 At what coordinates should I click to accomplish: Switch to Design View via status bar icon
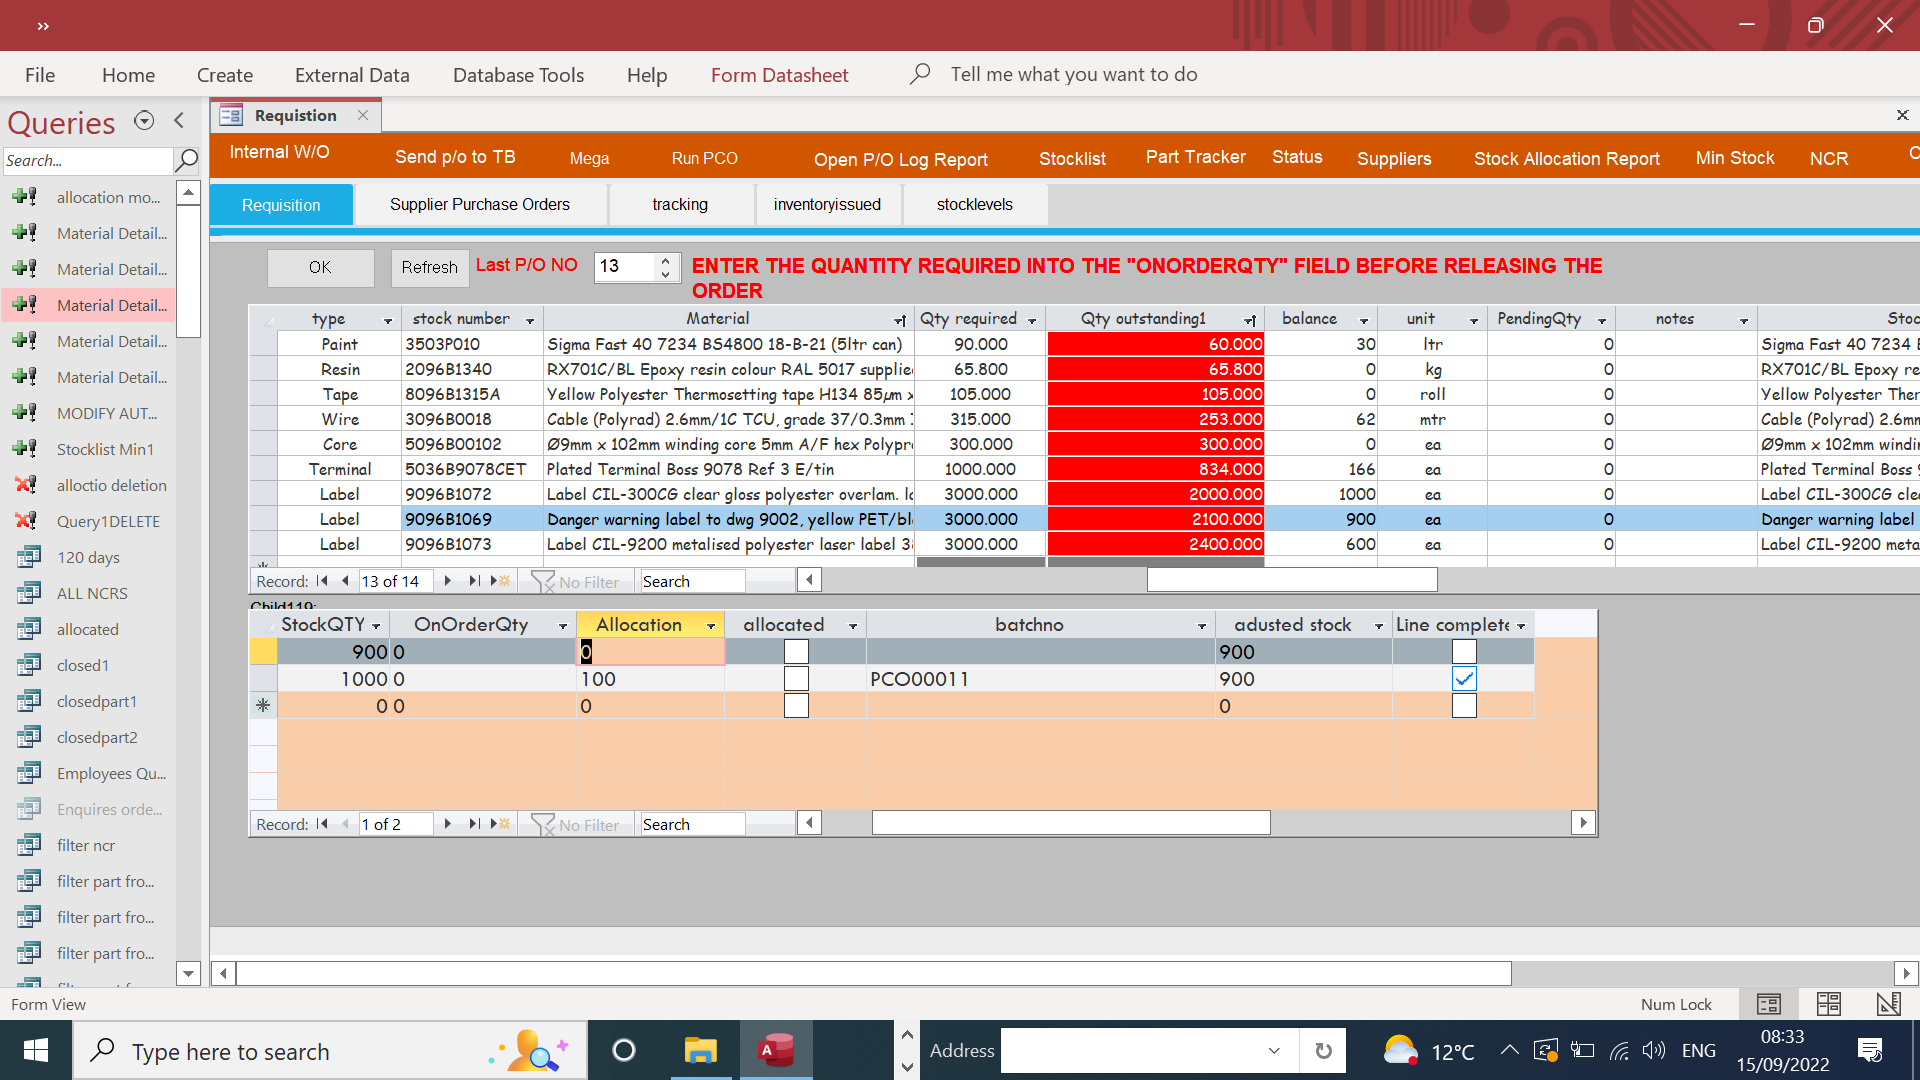coord(1888,1004)
